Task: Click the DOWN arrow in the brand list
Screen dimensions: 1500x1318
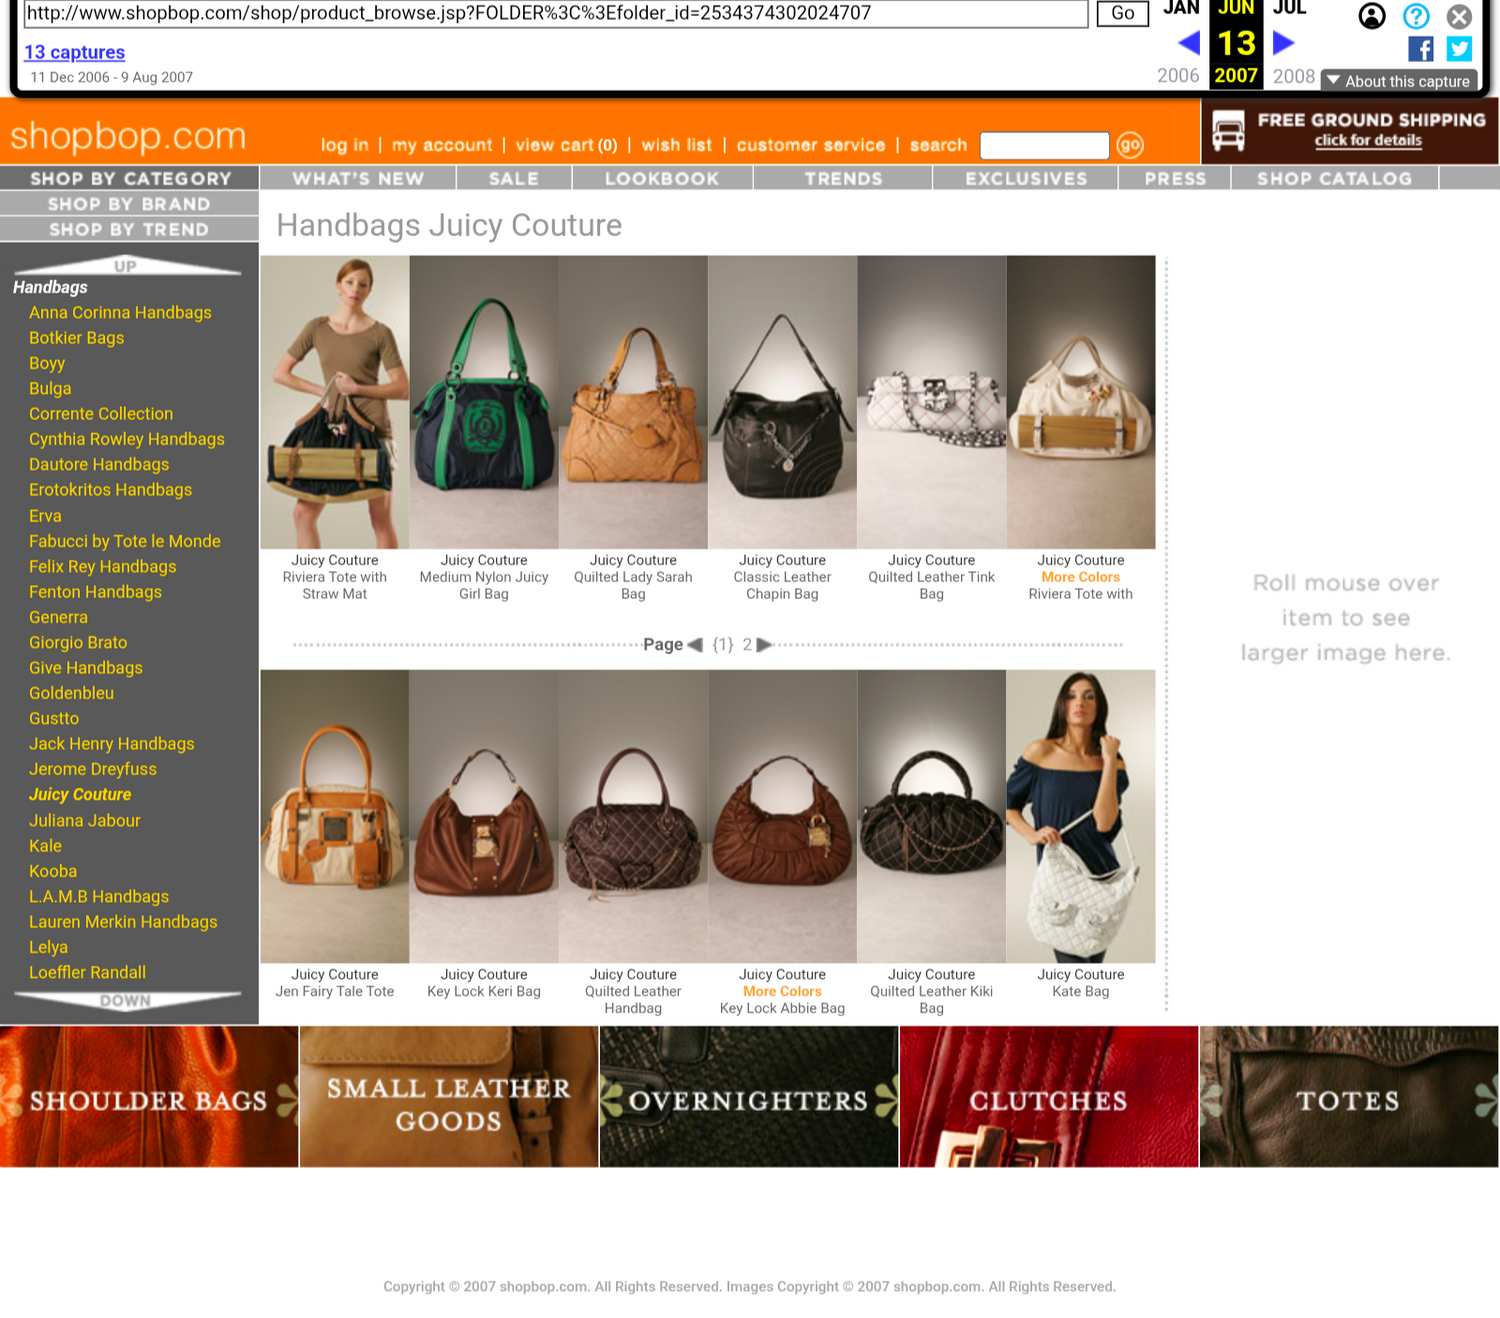Action: (126, 1000)
